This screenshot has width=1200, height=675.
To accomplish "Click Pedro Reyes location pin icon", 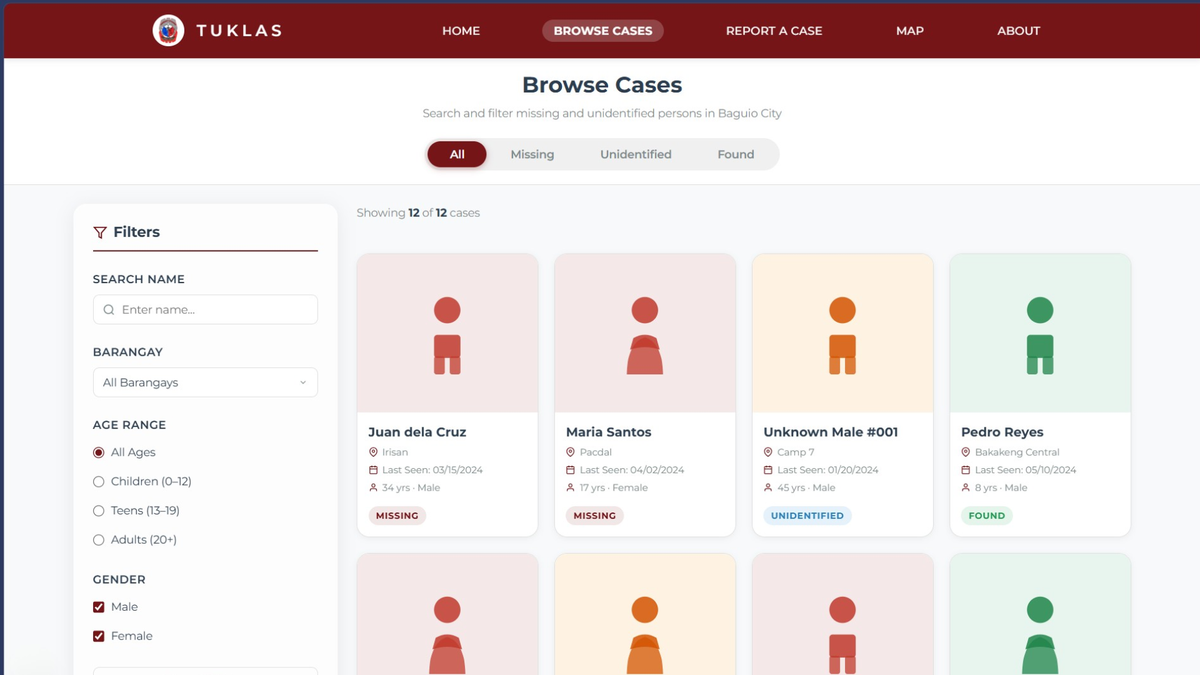I will pos(966,452).
